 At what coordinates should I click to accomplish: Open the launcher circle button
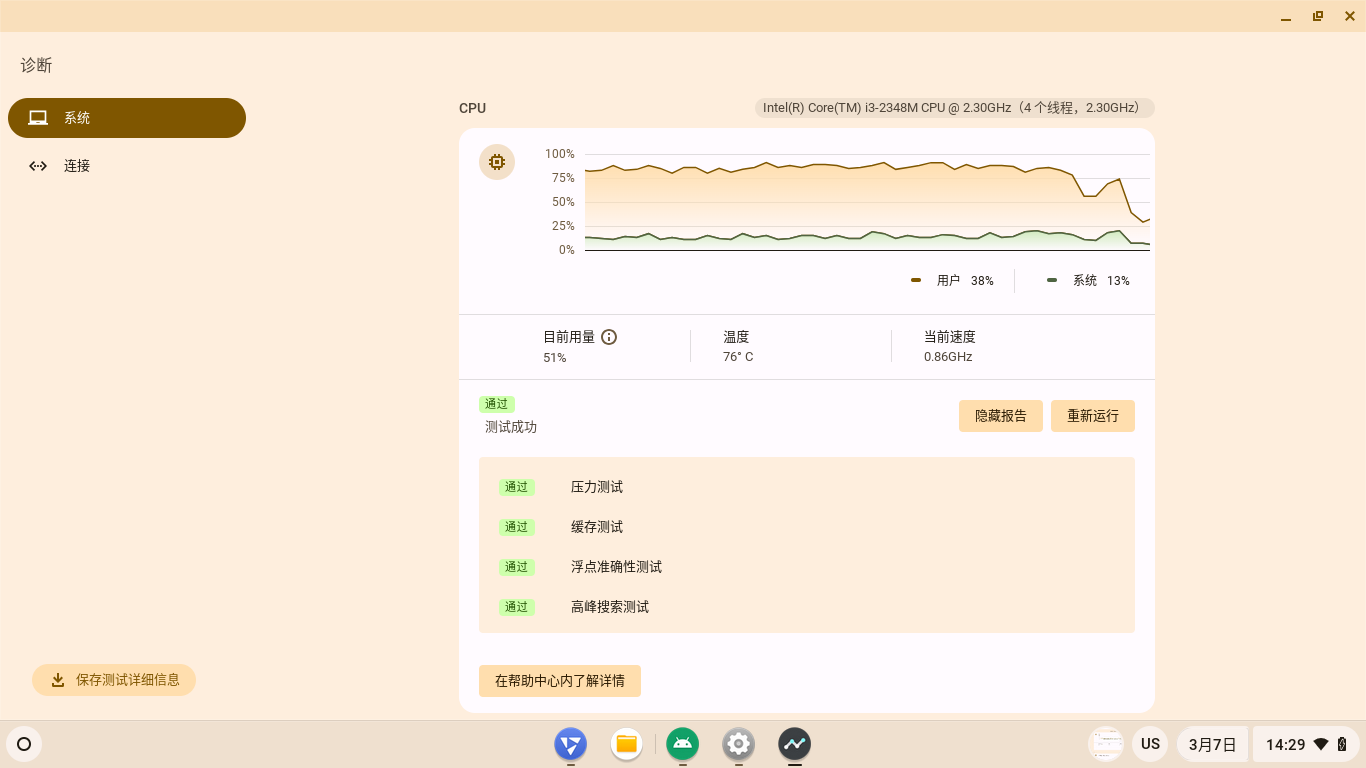pos(24,744)
